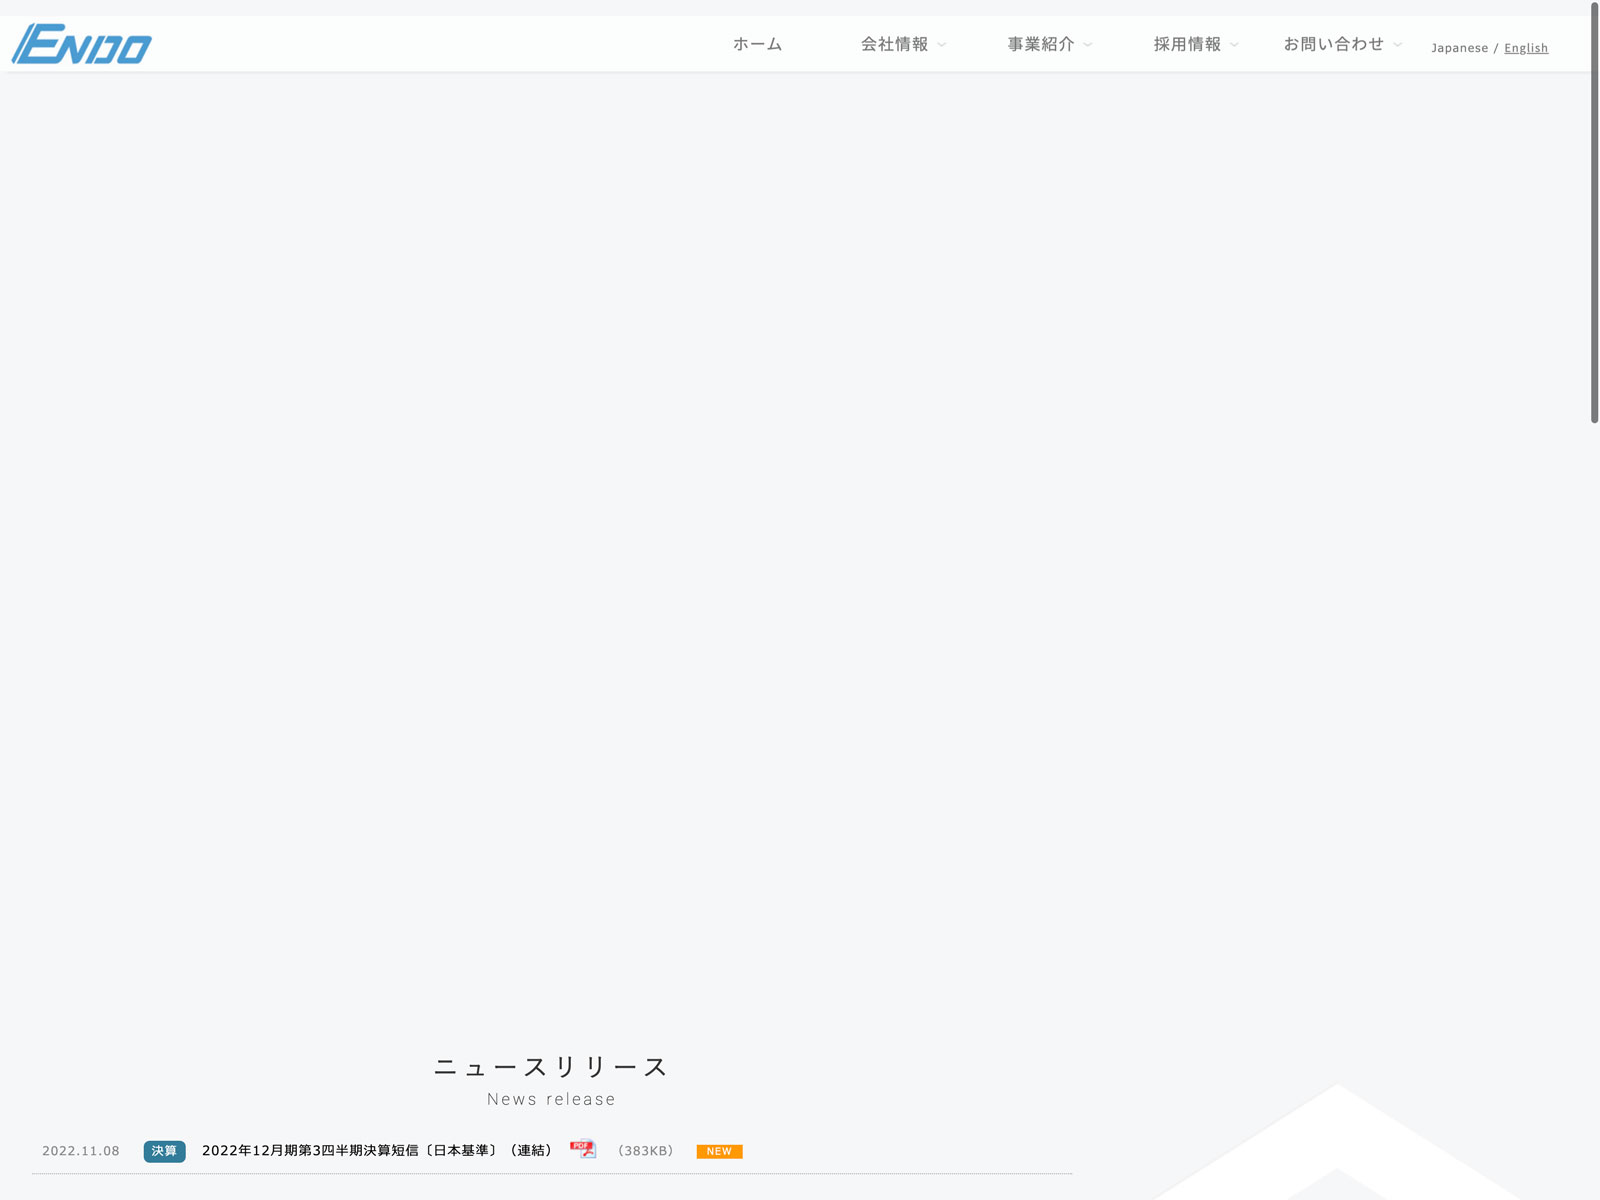Expand the chevron beside 採用情報
This screenshot has height=1200, width=1600.
point(1234,45)
